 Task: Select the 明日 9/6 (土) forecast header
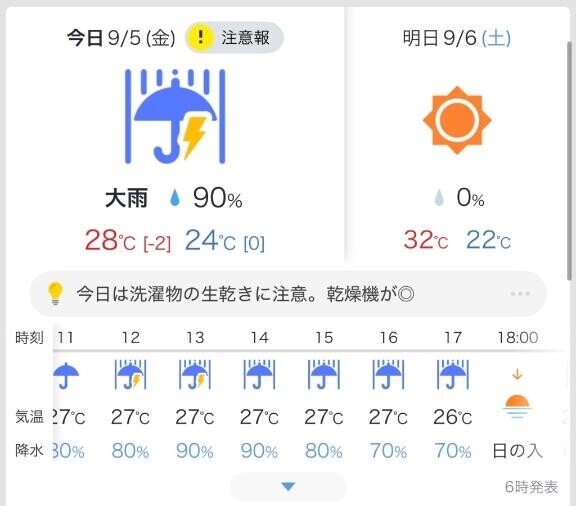click(457, 38)
